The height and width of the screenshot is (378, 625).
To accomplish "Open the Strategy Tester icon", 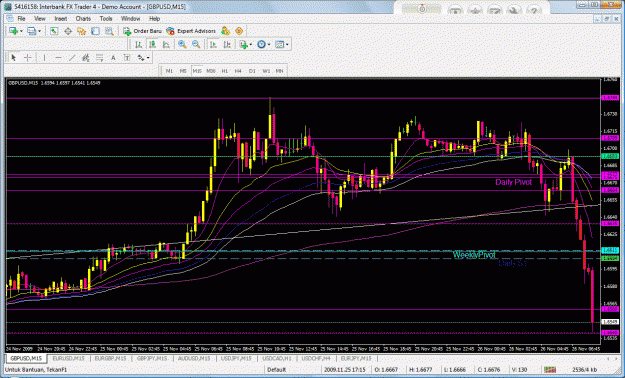I will coord(109,31).
